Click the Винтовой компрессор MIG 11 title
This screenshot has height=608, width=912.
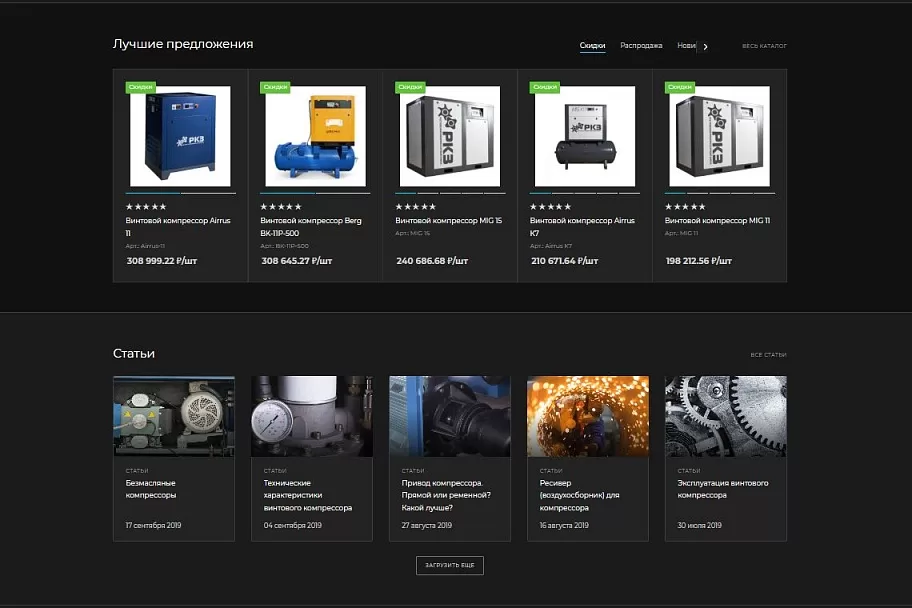tap(717, 221)
